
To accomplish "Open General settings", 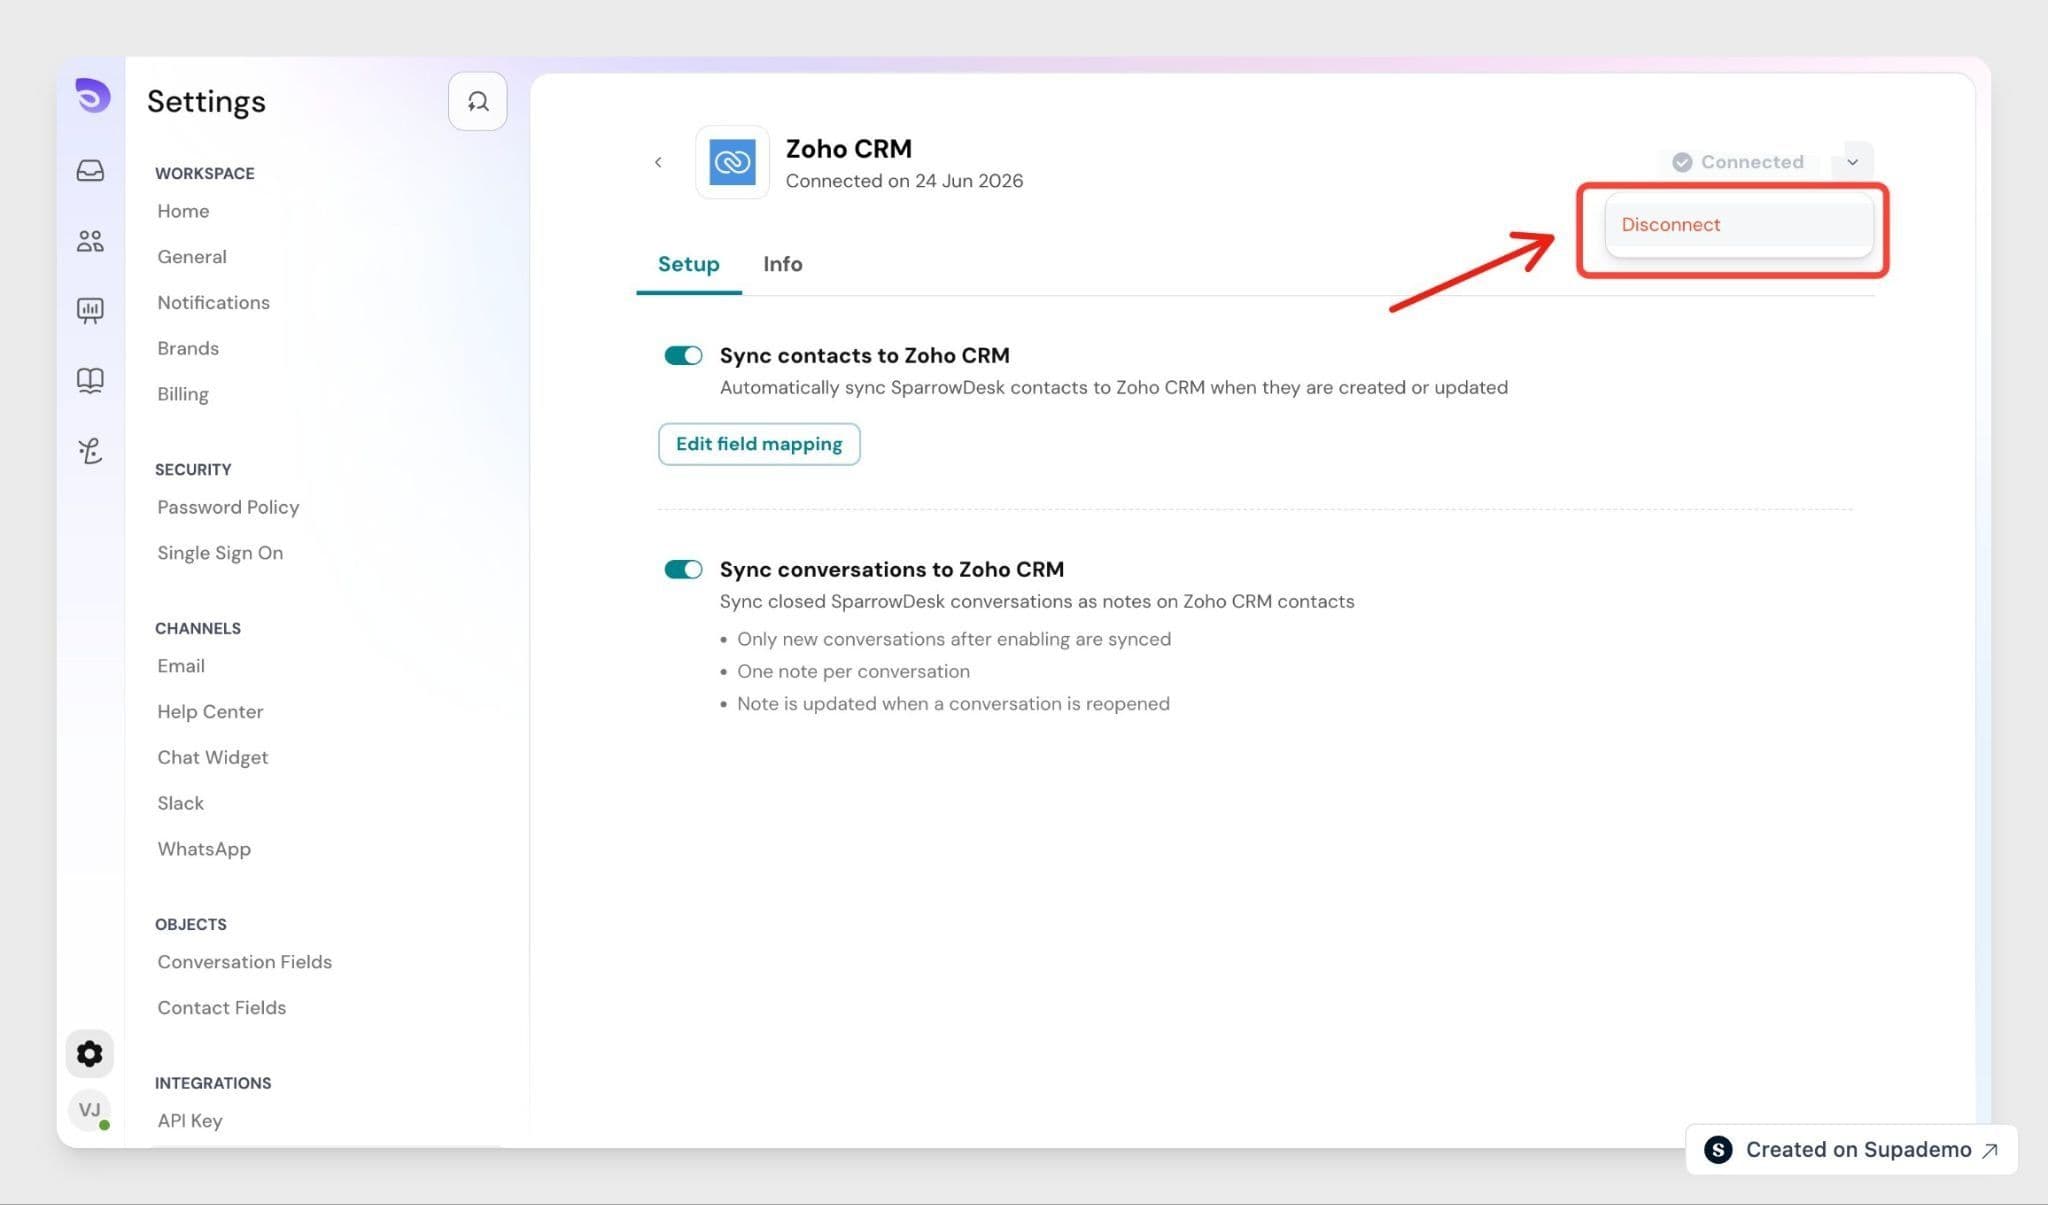I will [x=192, y=257].
